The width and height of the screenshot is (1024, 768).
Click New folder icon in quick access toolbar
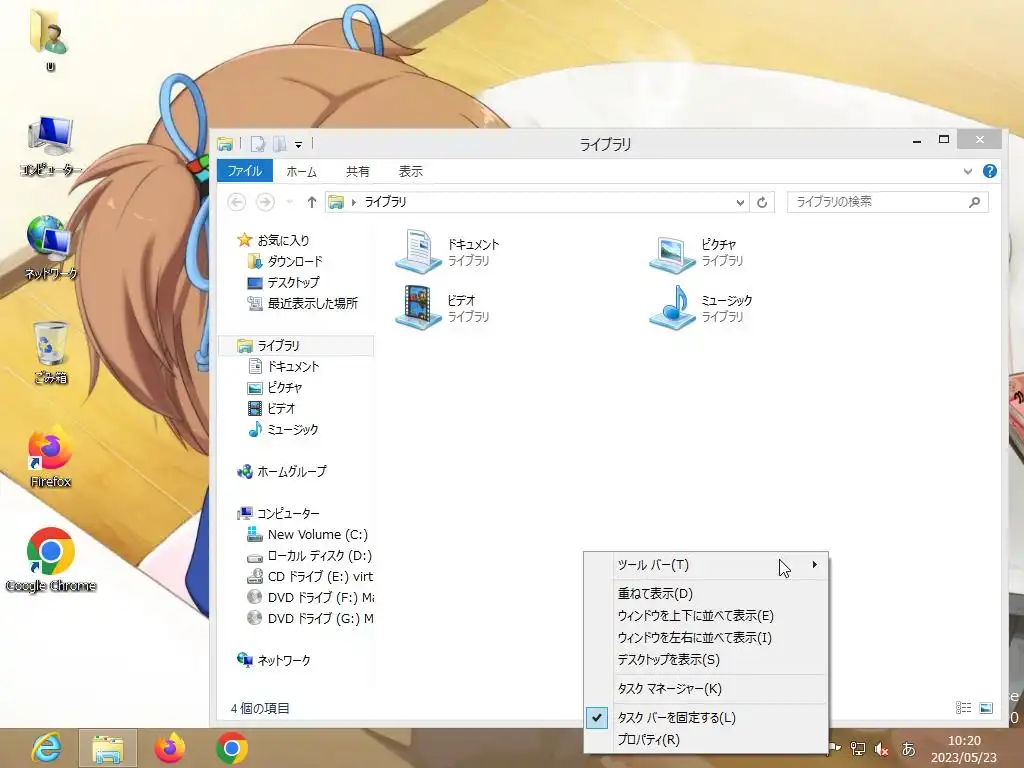coord(280,144)
